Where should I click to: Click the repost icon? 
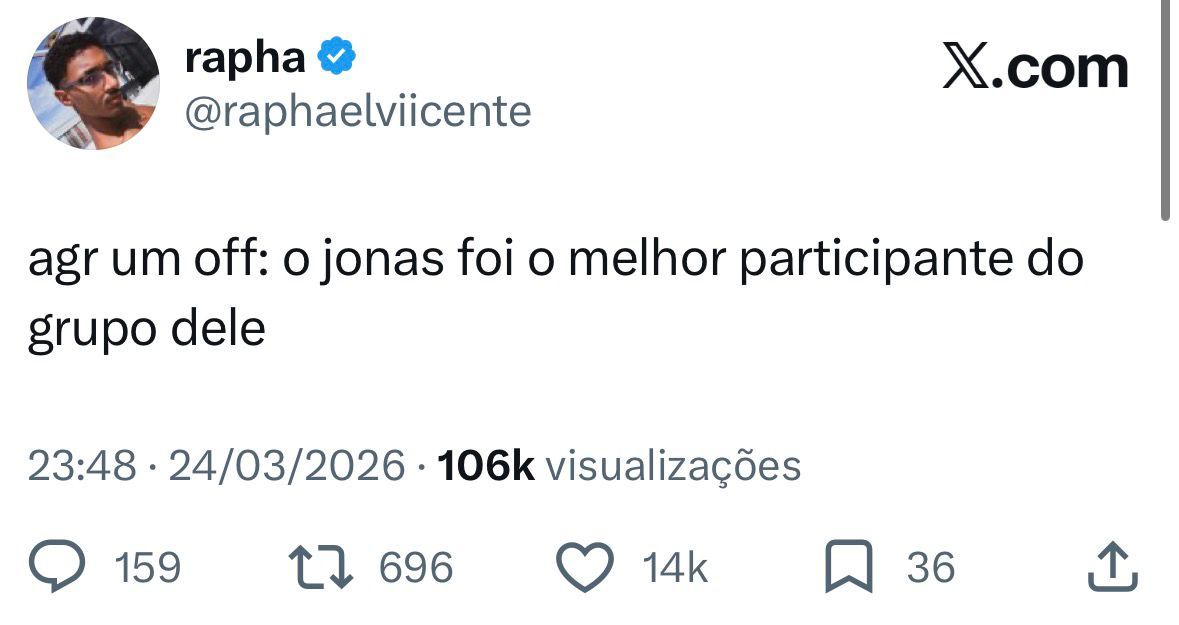[322, 566]
